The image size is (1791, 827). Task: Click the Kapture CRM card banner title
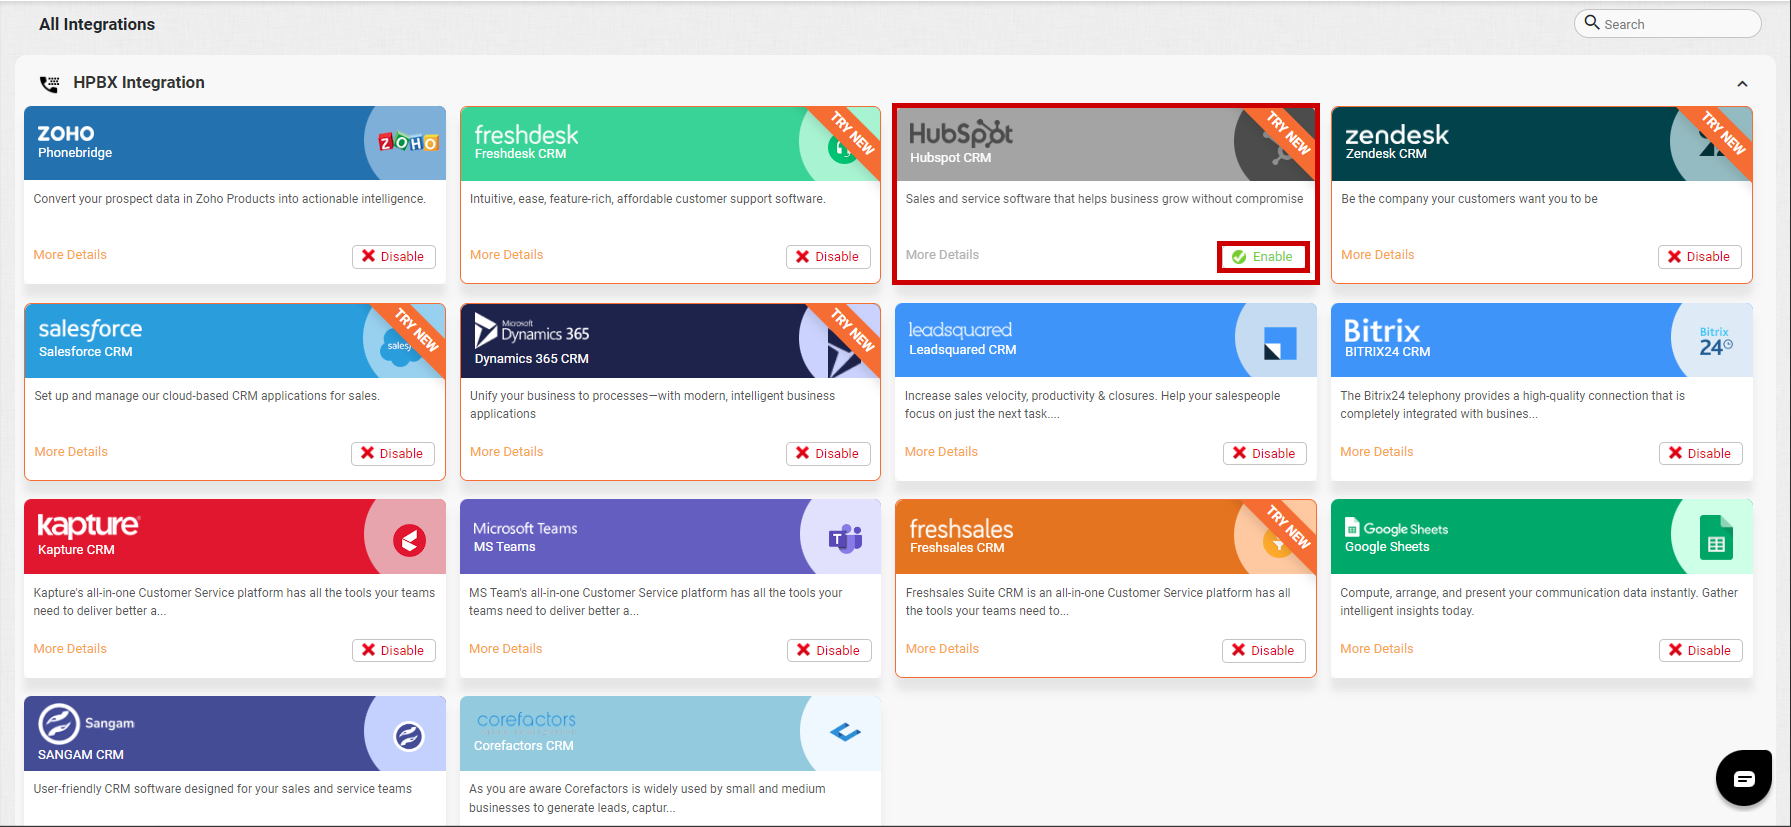click(89, 526)
